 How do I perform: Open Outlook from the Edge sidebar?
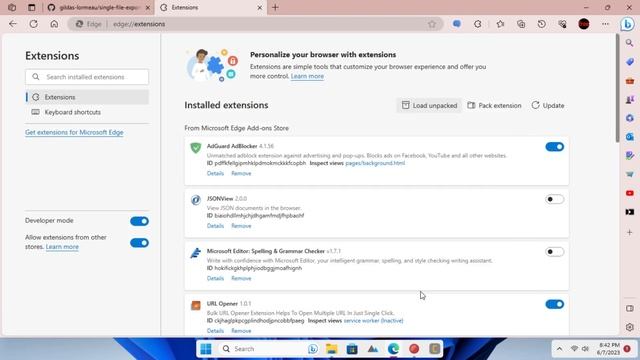pyautogui.click(x=630, y=137)
